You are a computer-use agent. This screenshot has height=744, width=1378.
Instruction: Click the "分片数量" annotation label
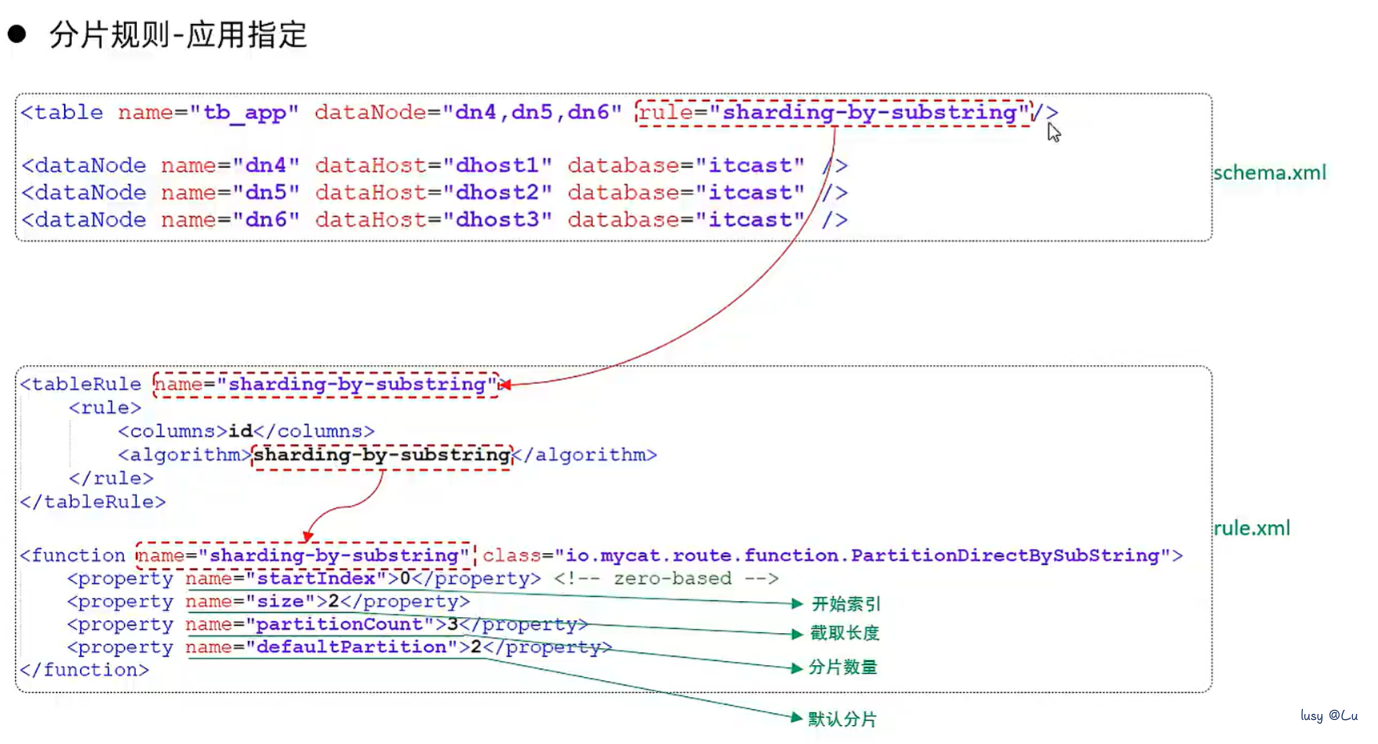[842, 667]
